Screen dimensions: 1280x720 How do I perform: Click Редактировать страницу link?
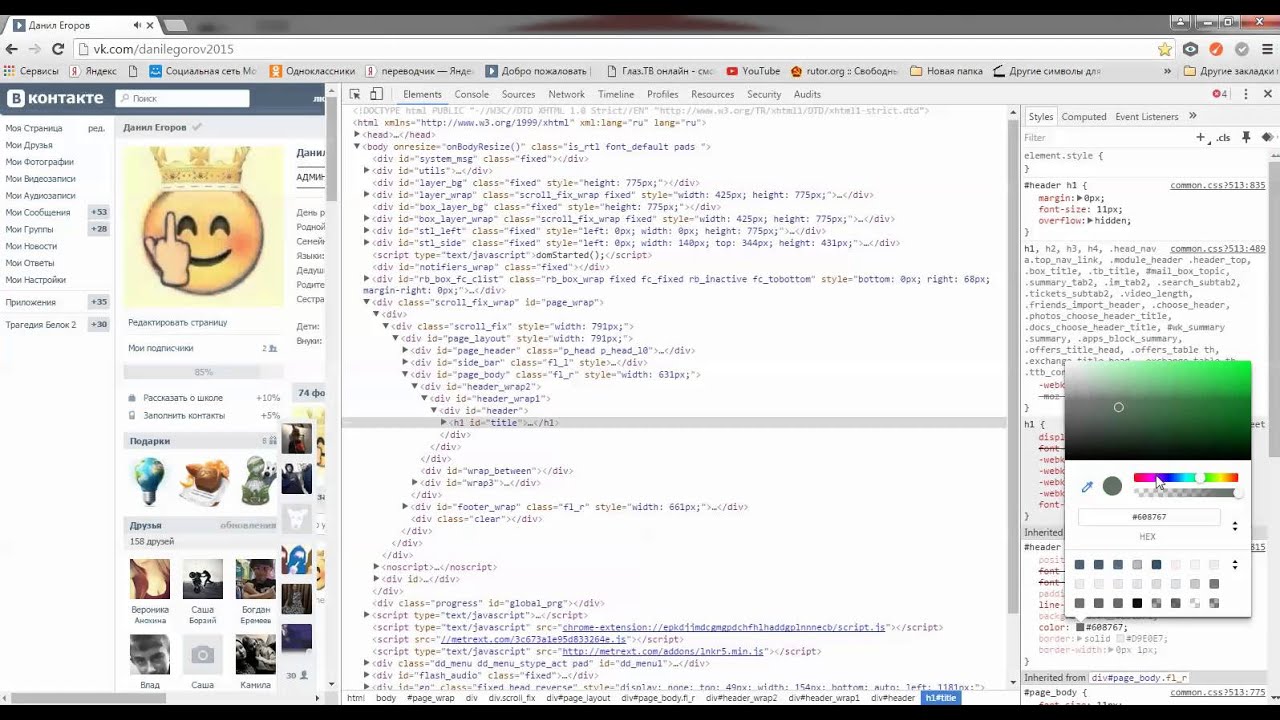point(178,322)
